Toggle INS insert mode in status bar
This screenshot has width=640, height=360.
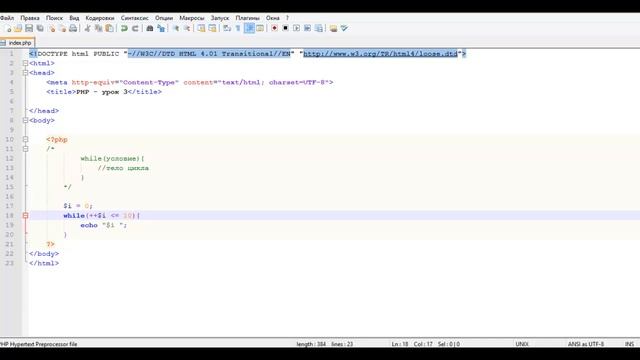coord(629,344)
